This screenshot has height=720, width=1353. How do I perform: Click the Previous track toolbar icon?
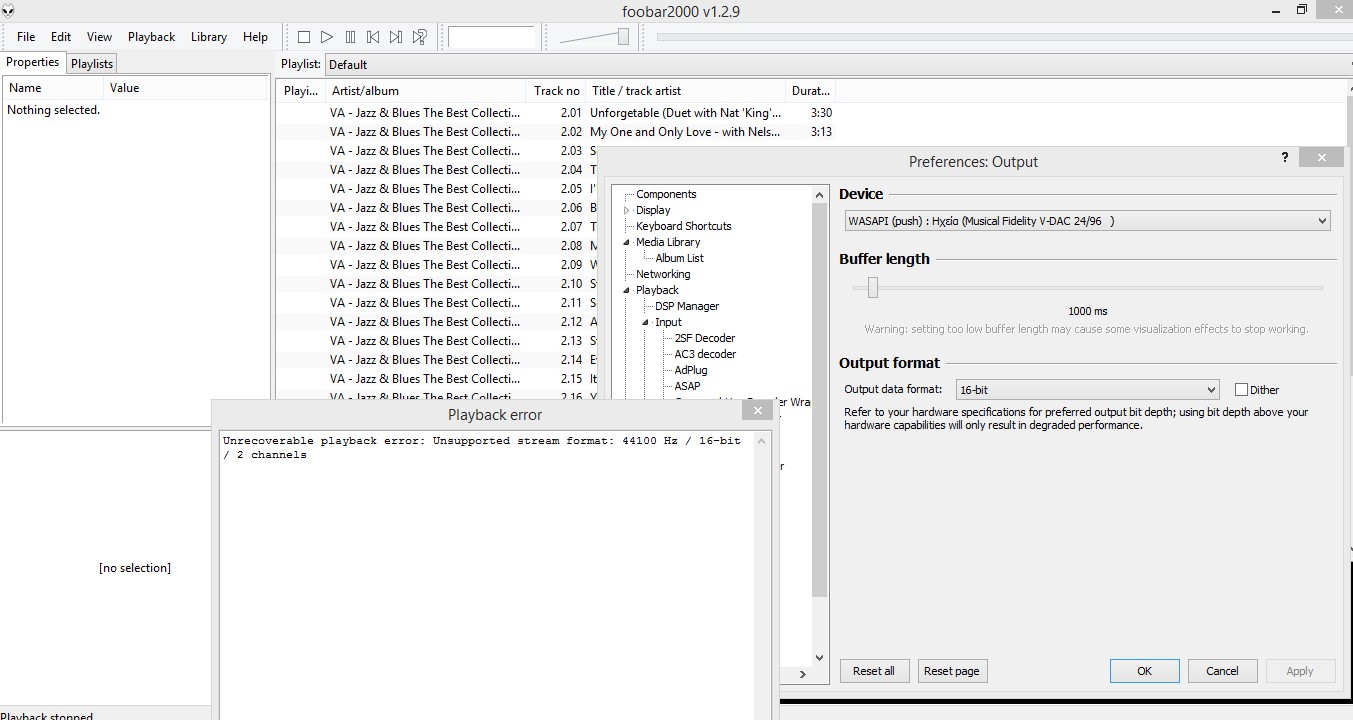coord(373,37)
